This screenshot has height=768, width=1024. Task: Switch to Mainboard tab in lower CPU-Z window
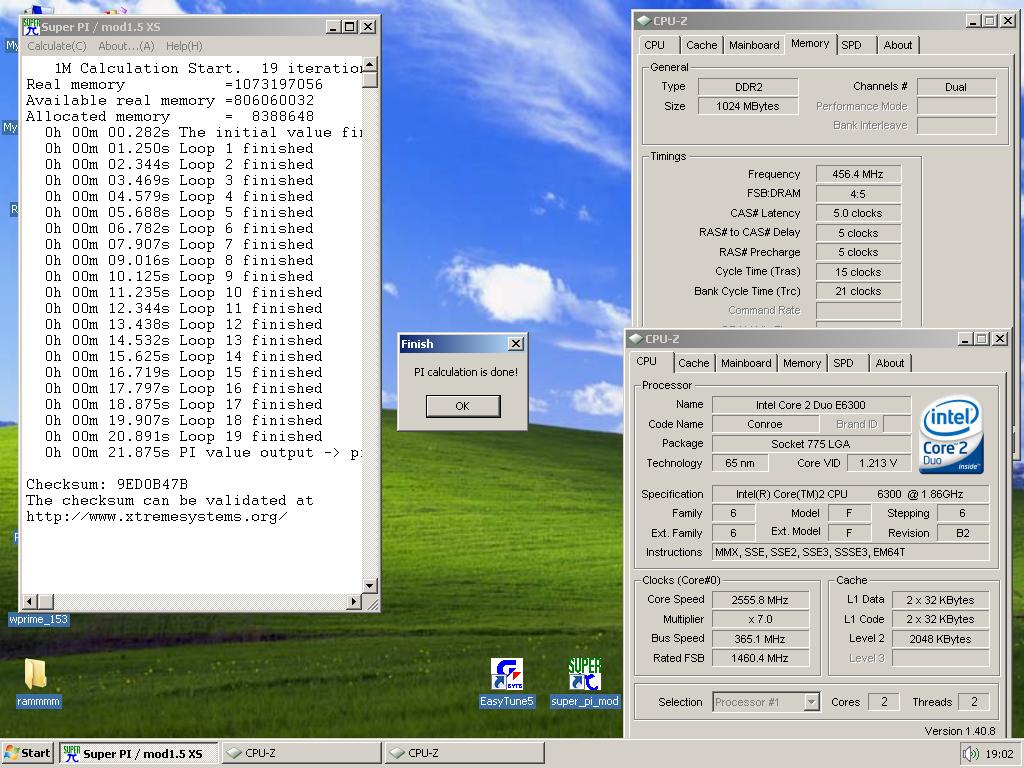[x=746, y=363]
